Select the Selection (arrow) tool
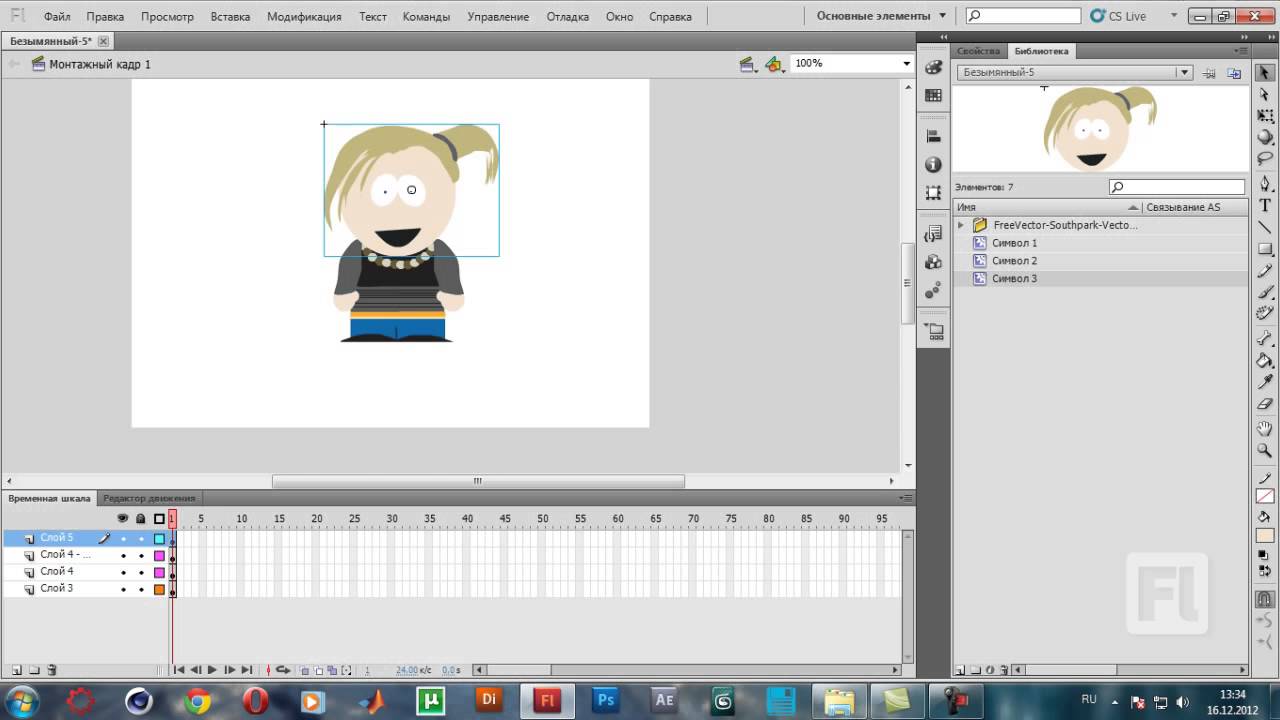 1264,72
